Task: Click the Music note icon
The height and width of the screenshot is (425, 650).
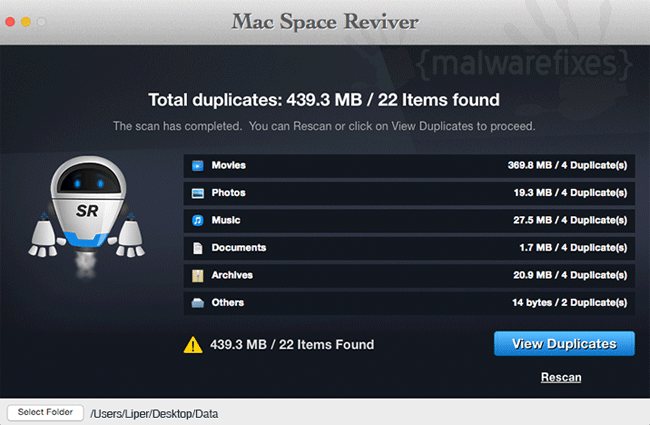Action: [198, 220]
